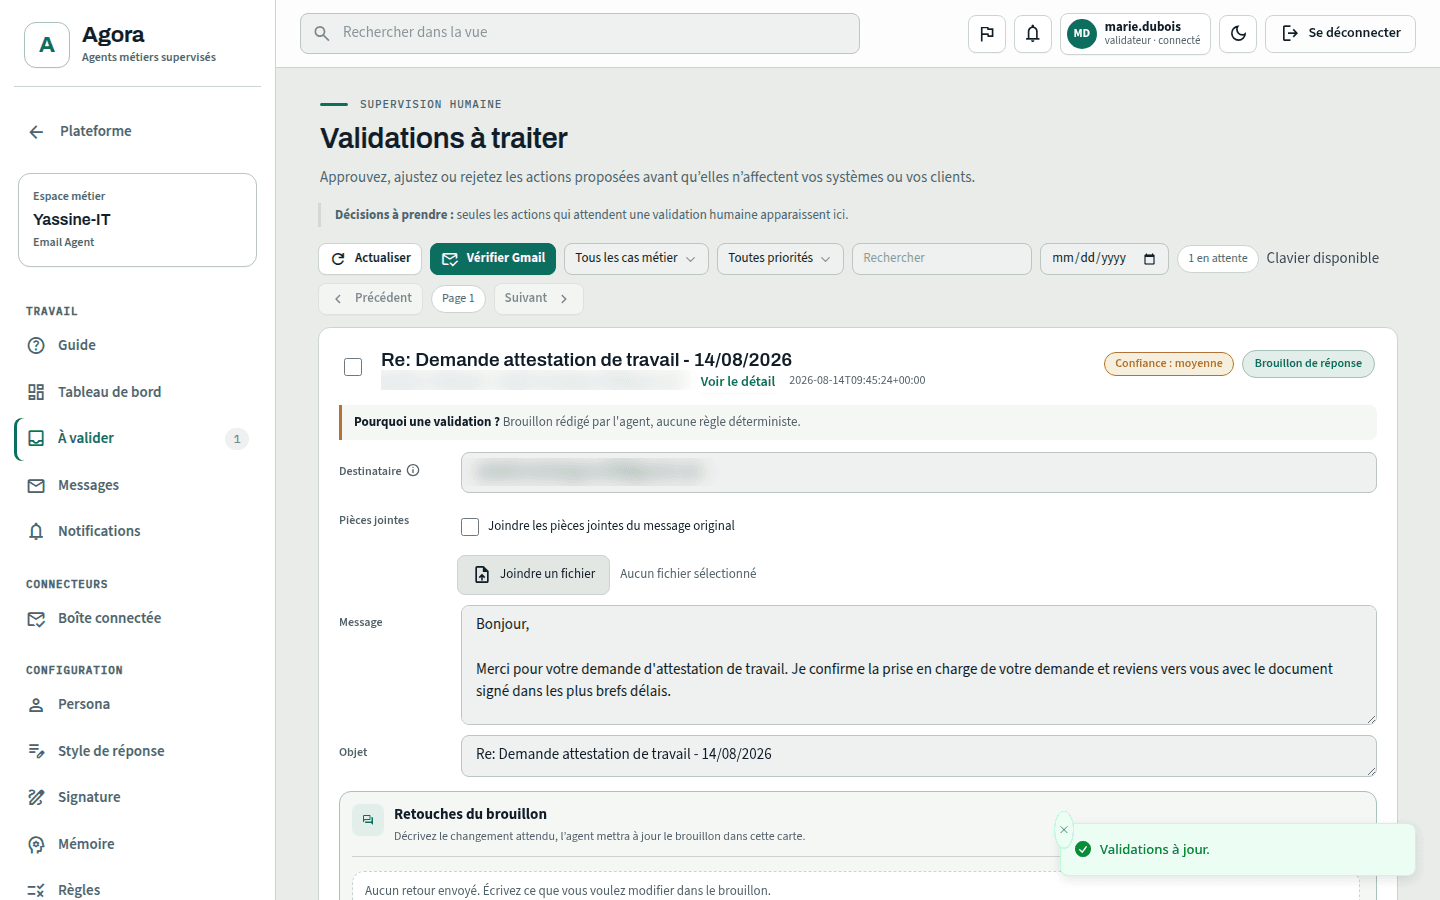Open notifications bell in top bar

[1033, 34]
